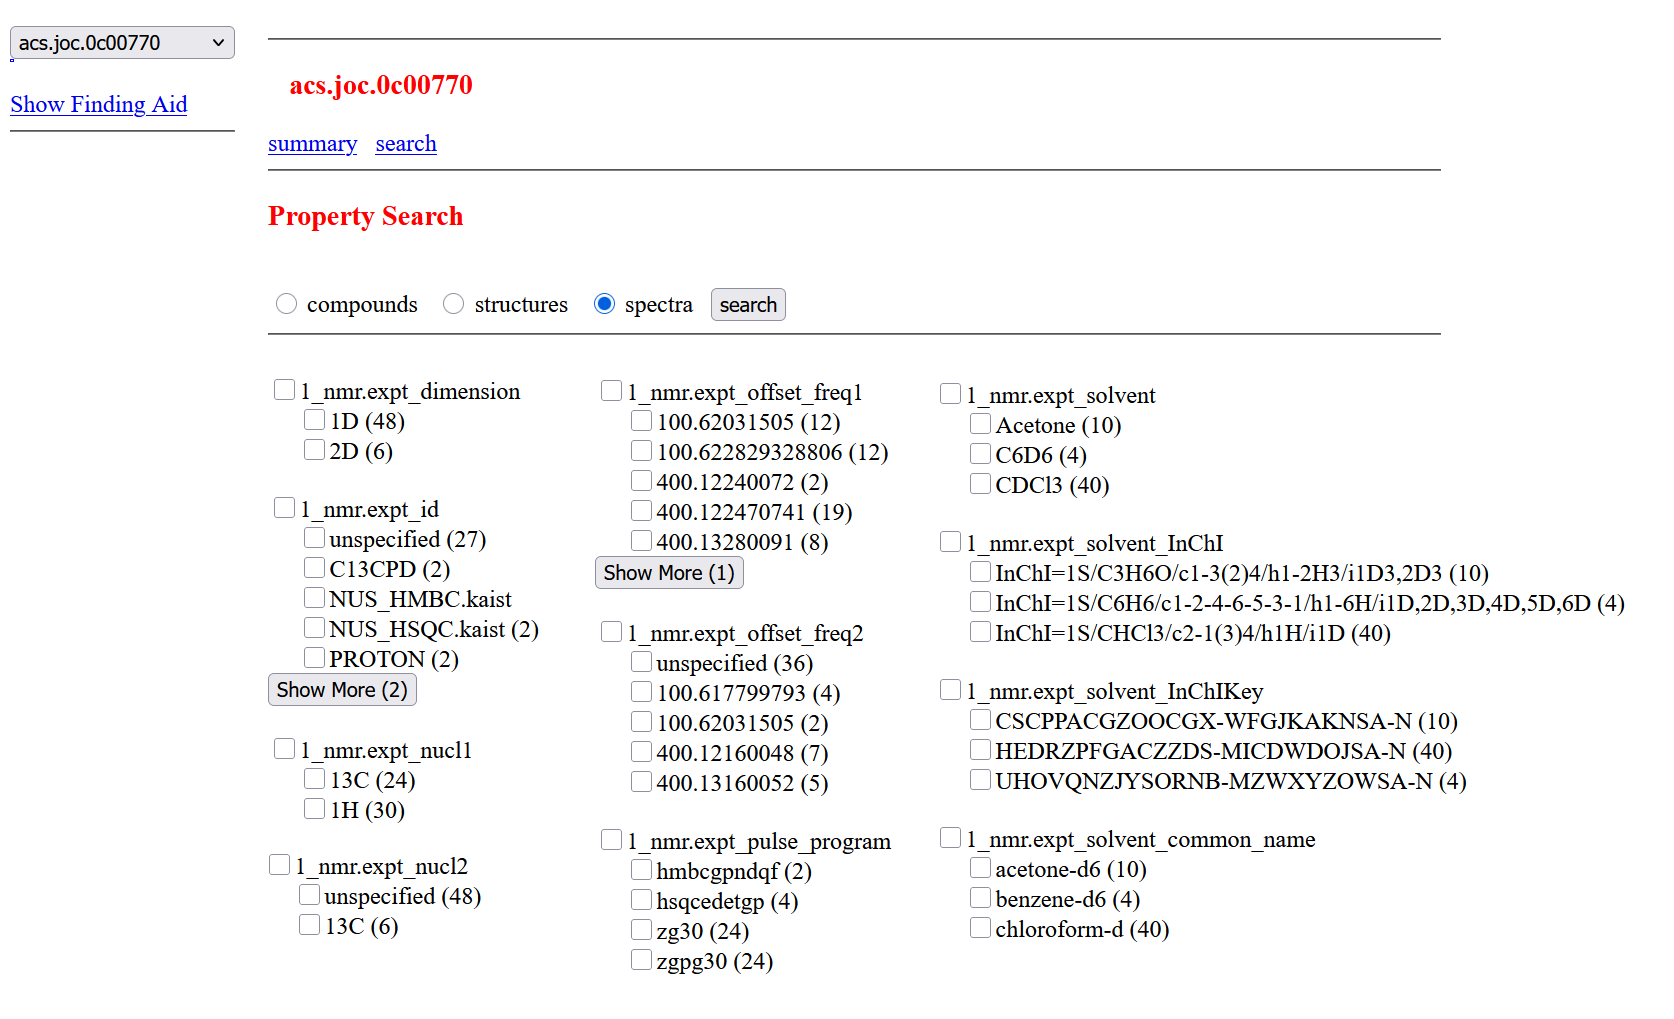Check the 400.122470741 (19) checkbox

coord(641,511)
